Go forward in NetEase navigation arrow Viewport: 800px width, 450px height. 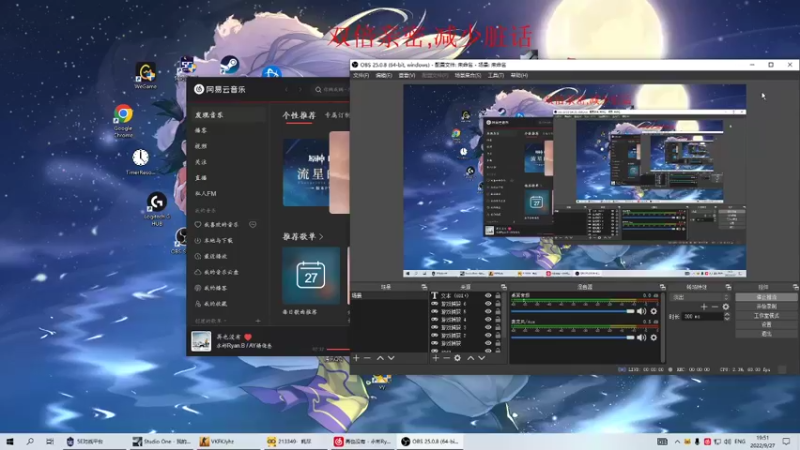(300, 89)
